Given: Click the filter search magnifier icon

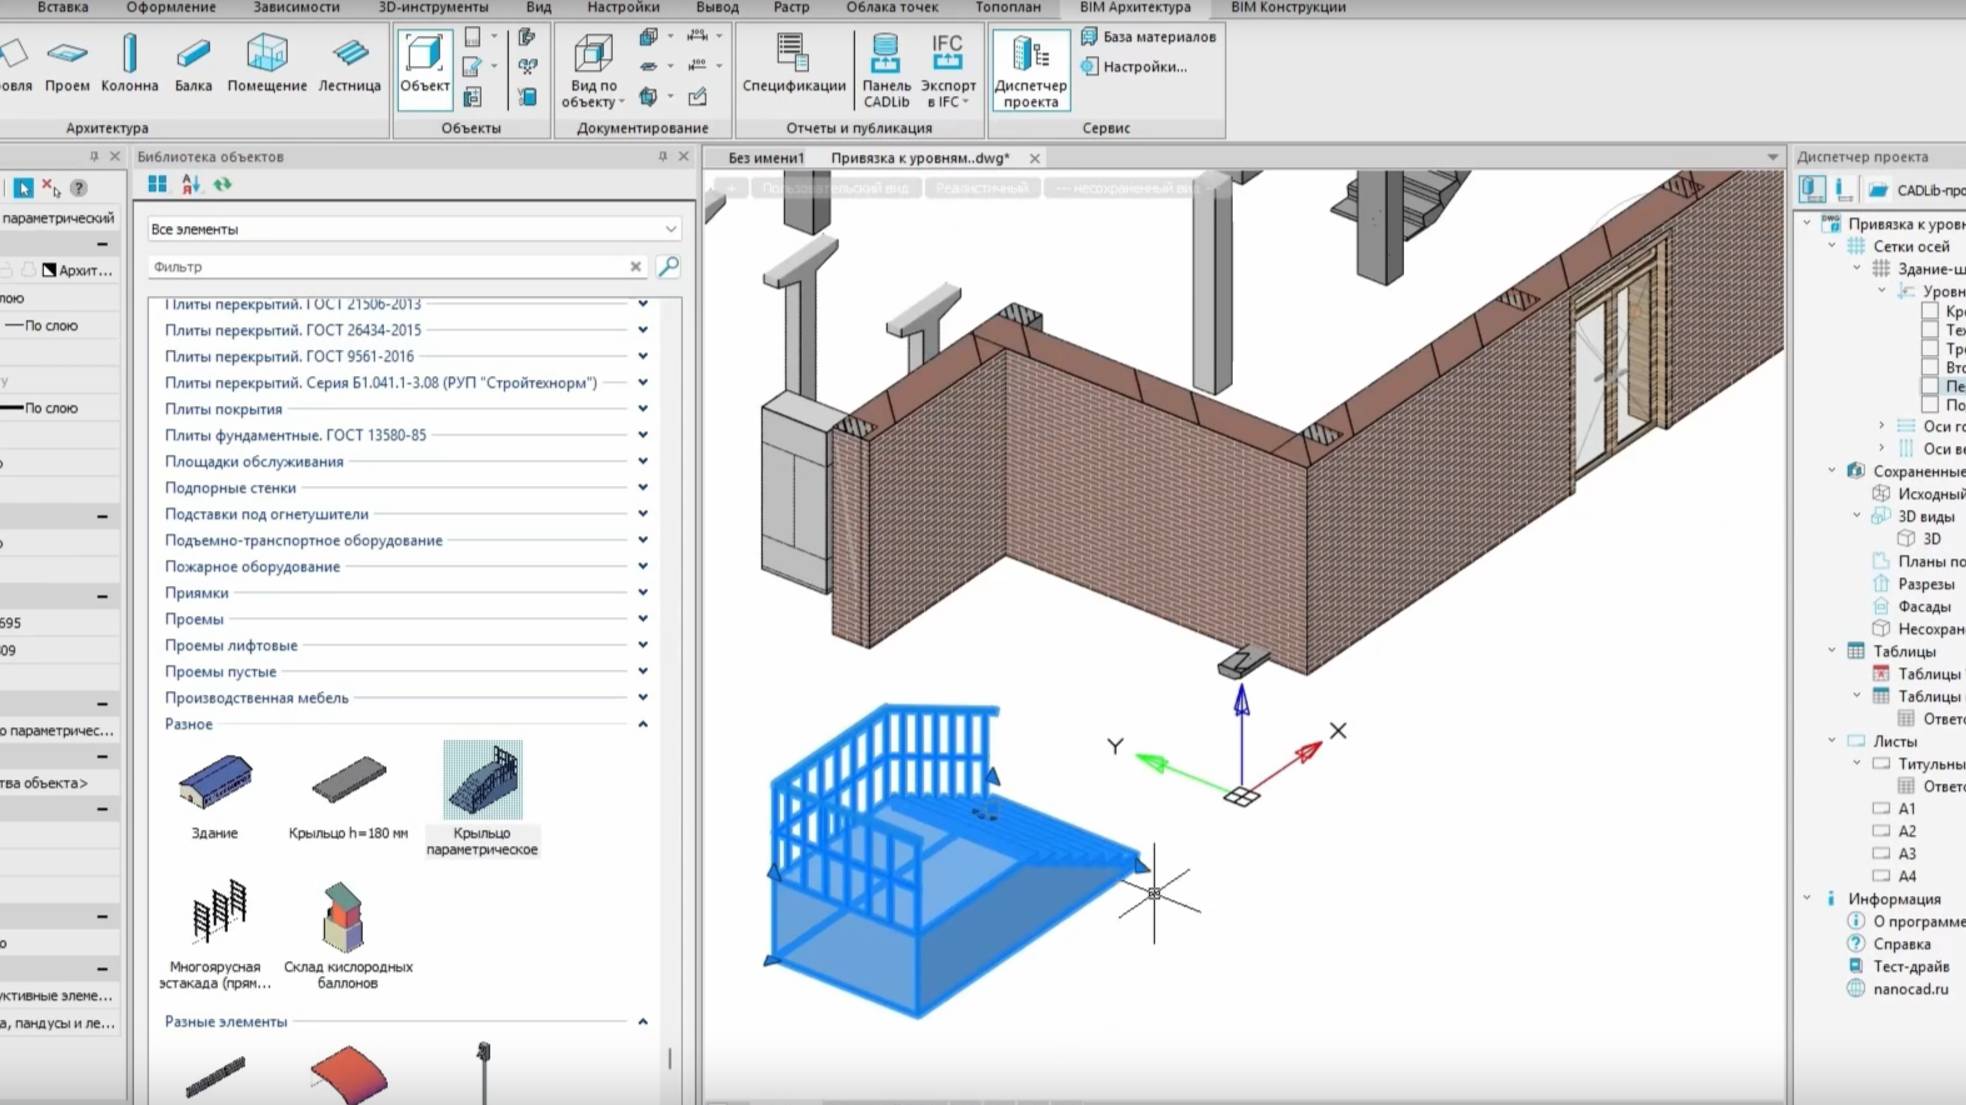Looking at the screenshot, I should (668, 266).
